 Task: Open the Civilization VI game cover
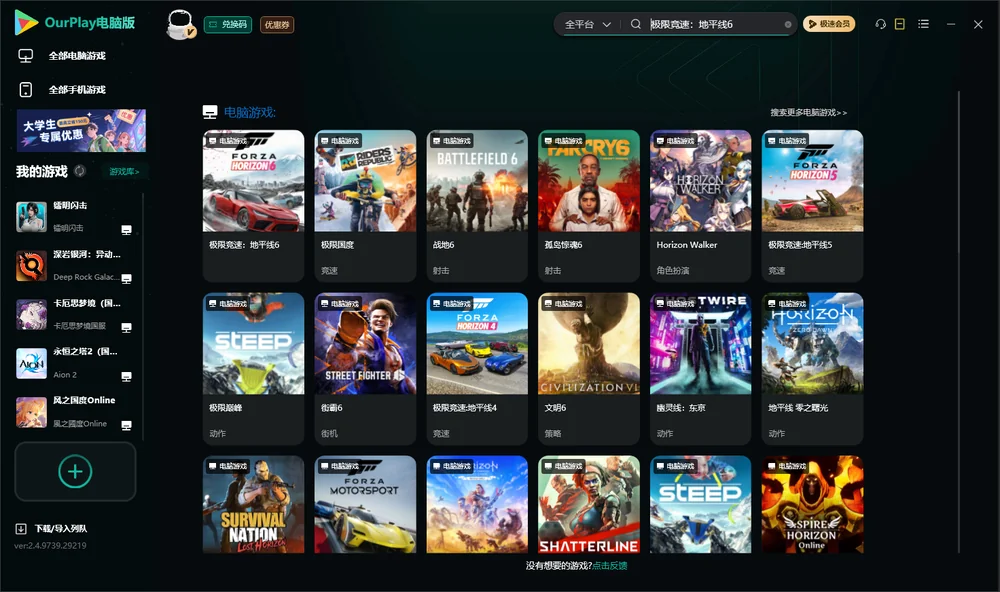(x=589, y=344)
